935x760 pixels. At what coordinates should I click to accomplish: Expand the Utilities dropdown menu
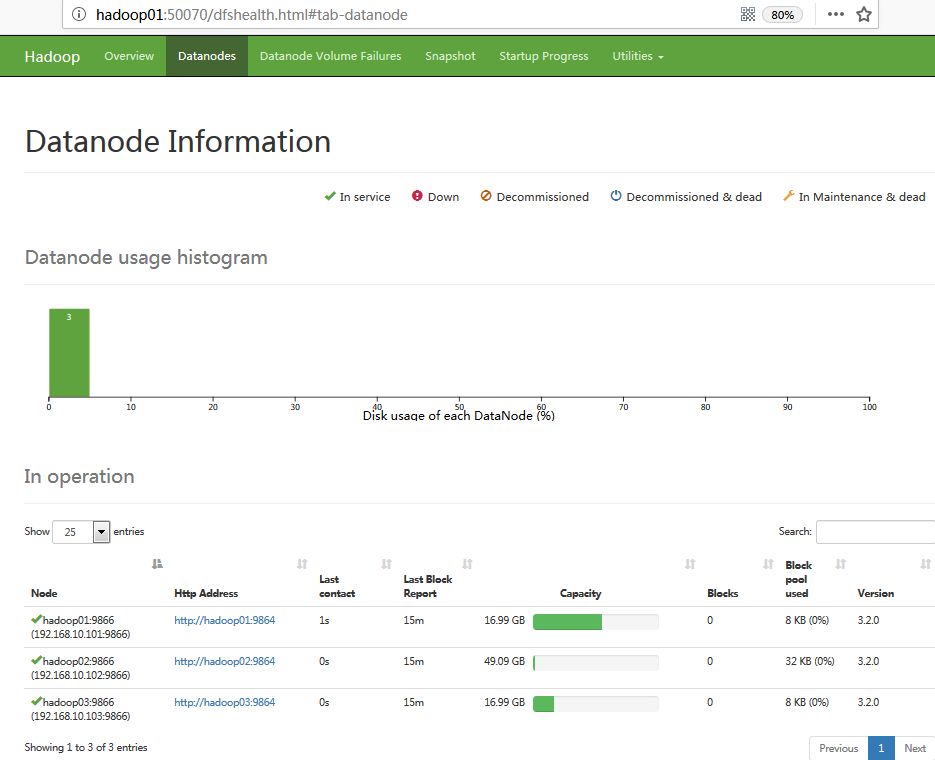pyautogui.click(x=638, y=56)
